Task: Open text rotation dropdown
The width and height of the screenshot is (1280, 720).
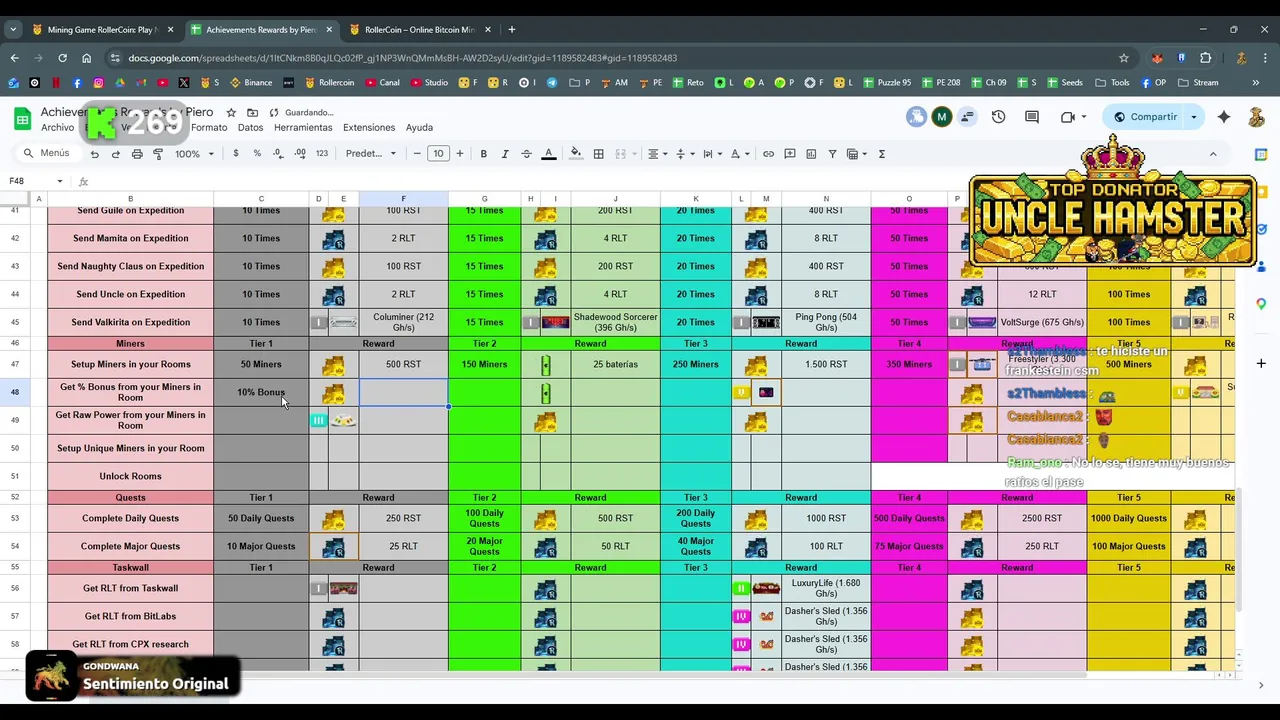Action: [x=739, y=154]
